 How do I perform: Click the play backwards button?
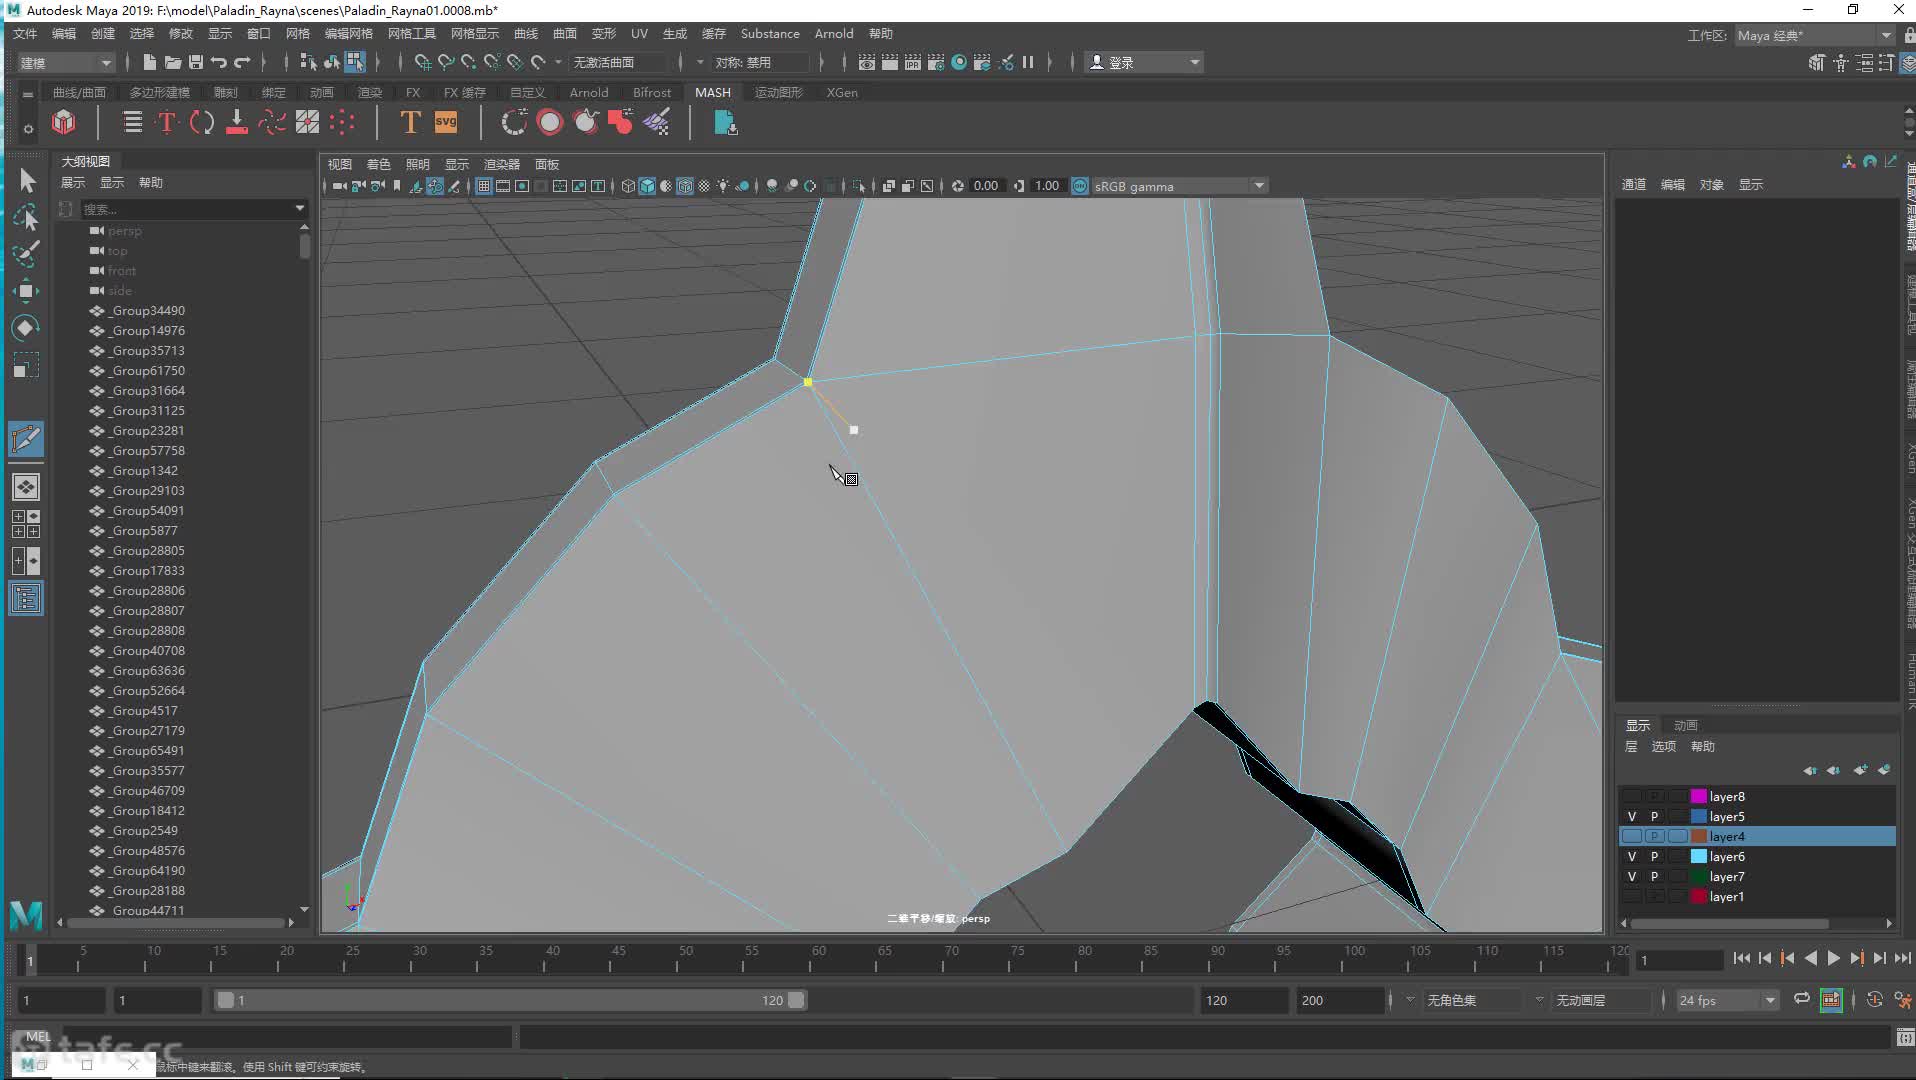(x=1810, y=958)
